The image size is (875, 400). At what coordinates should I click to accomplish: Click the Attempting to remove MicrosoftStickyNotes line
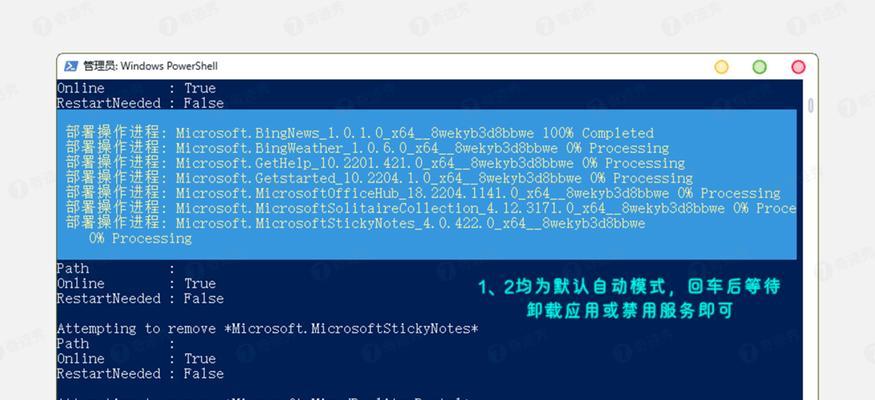[267, 329]
